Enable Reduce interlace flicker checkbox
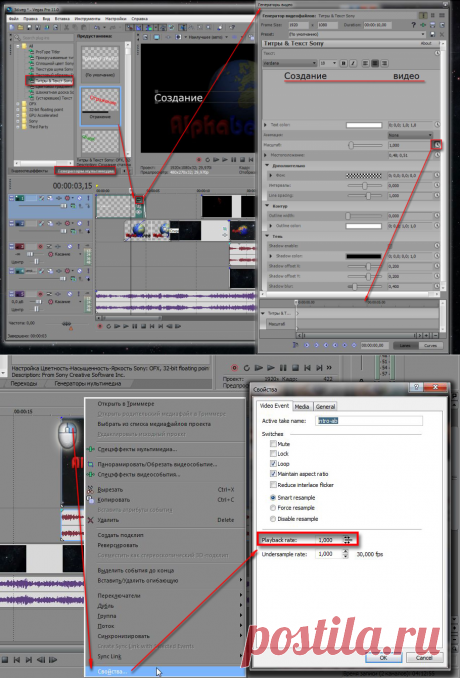The width and height of the screenshot is (460, 678). click(273, 485)
